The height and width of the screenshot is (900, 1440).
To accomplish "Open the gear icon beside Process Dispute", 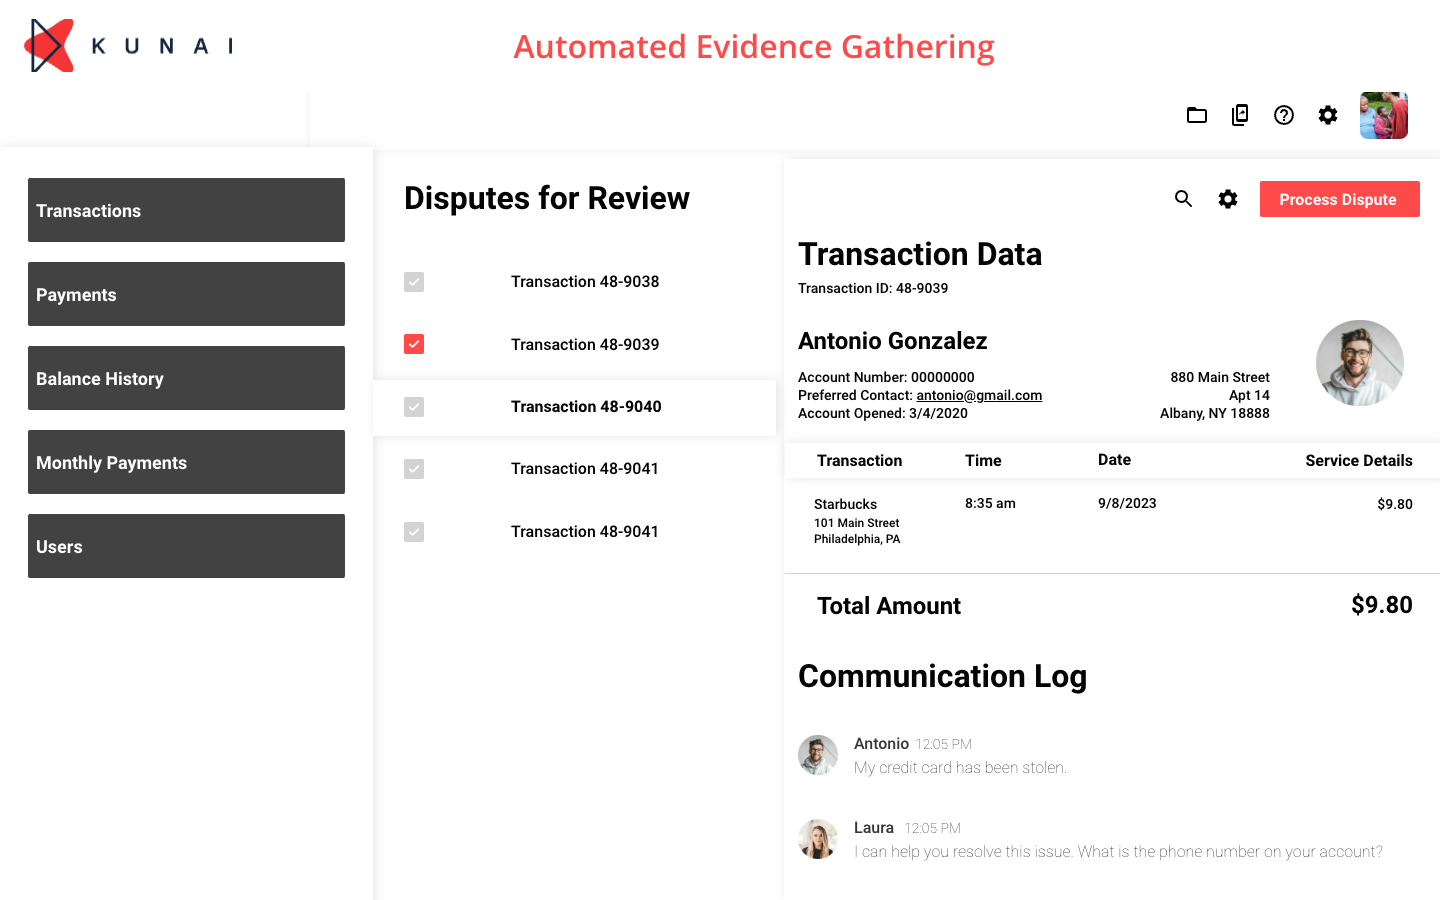I will tap(1227, 199).
